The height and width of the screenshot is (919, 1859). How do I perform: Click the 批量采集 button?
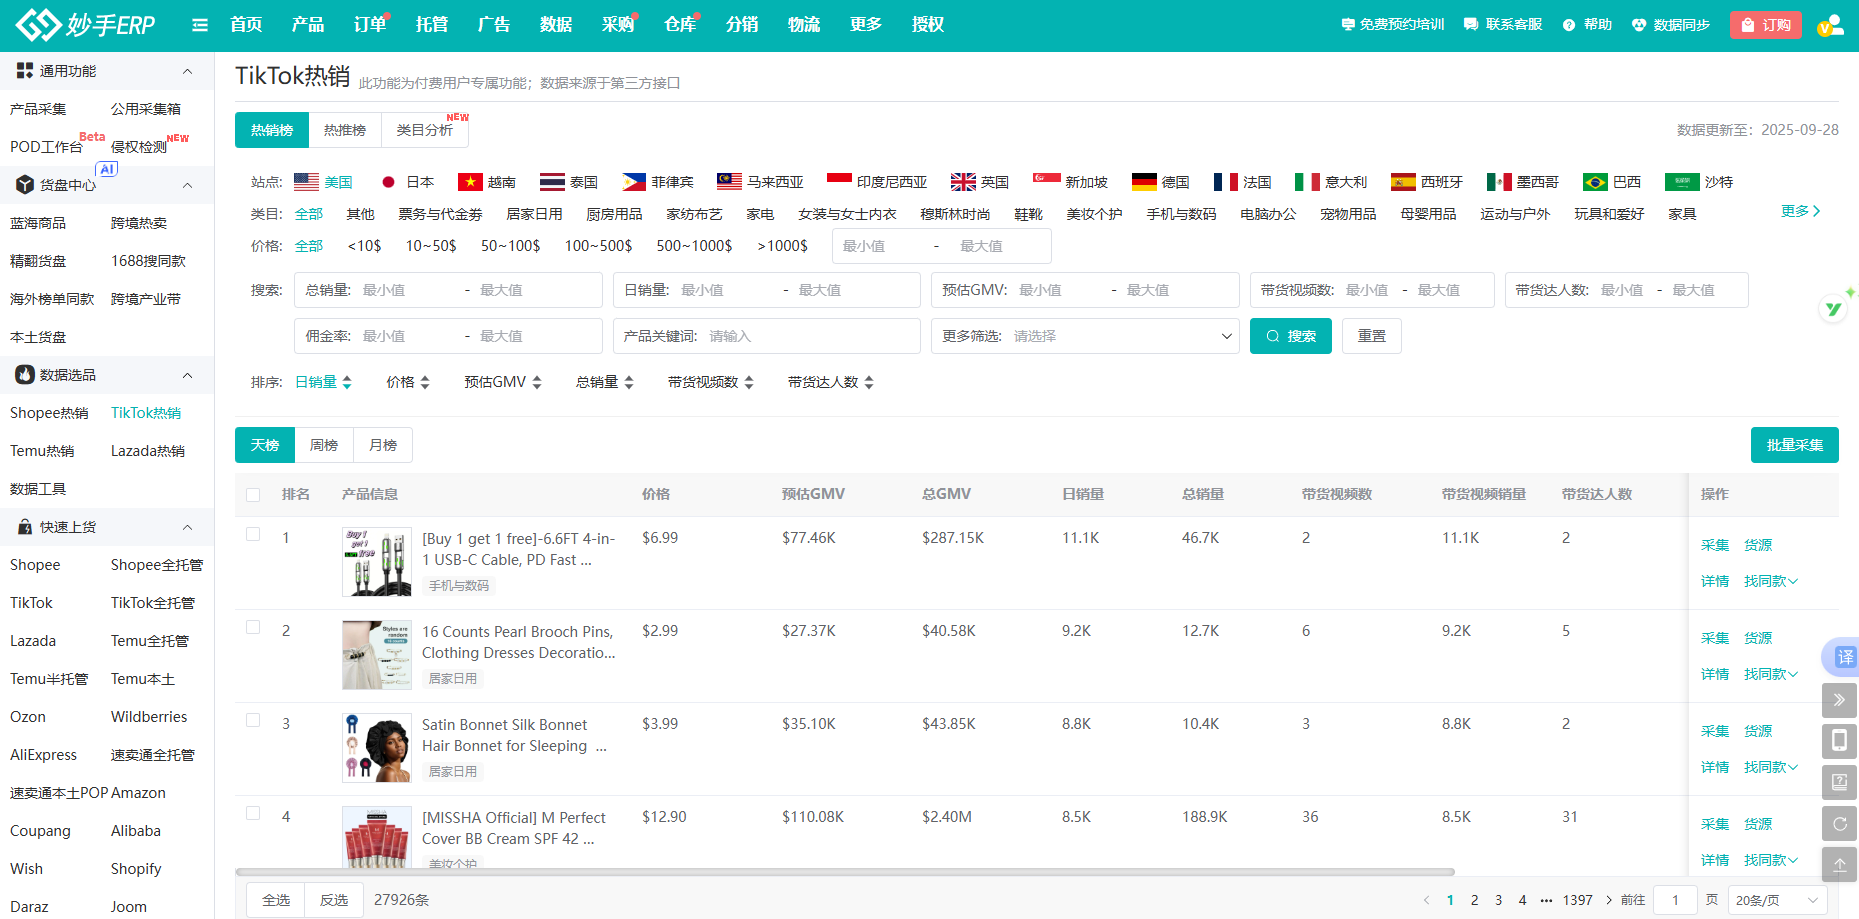tap(1795, 445)
